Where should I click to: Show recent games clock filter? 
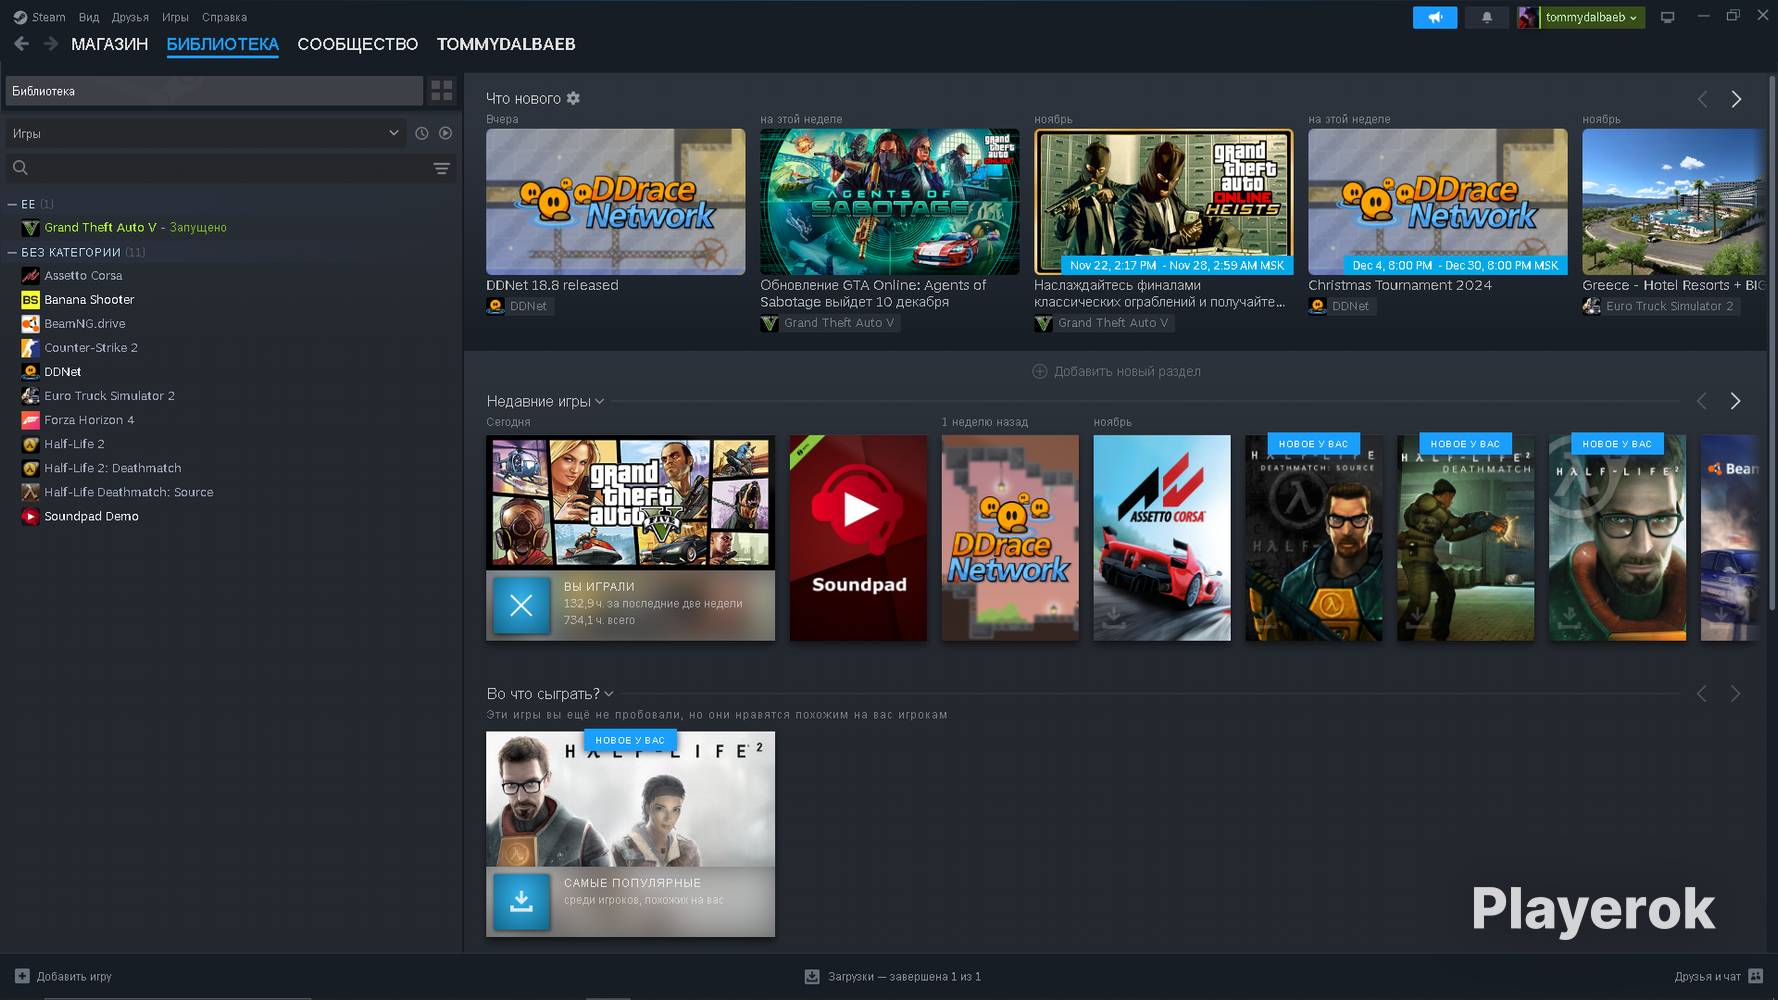click(422, 133)
